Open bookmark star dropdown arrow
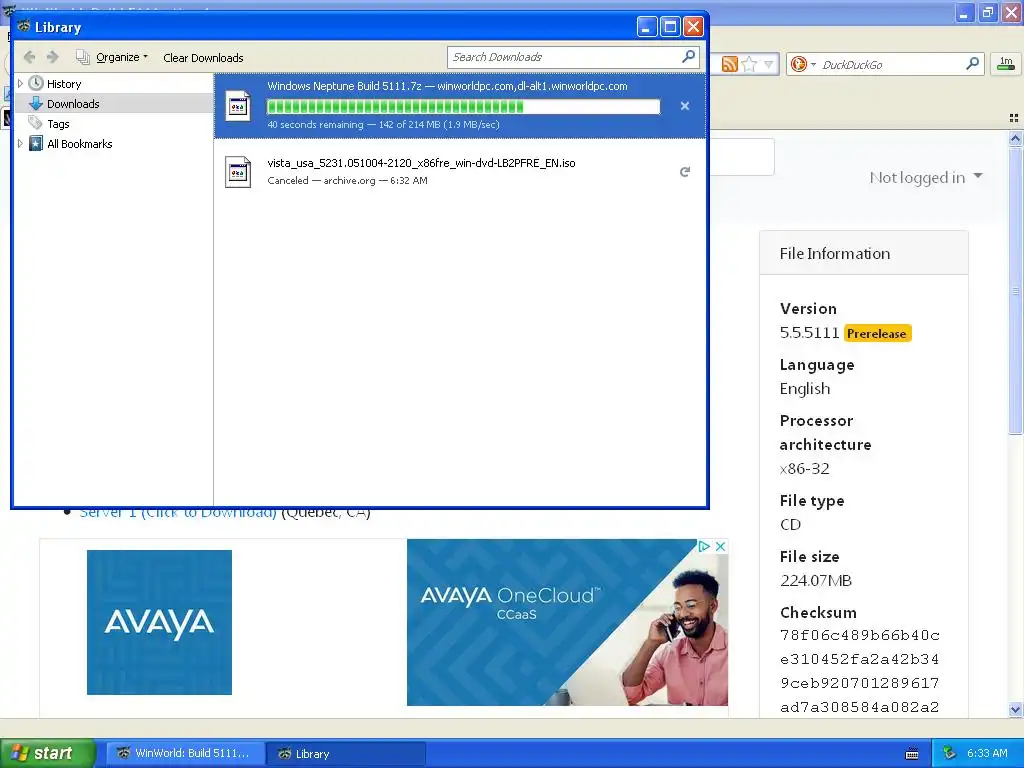Viewport: 1024px width, 768px height. [x=769, y=64]
